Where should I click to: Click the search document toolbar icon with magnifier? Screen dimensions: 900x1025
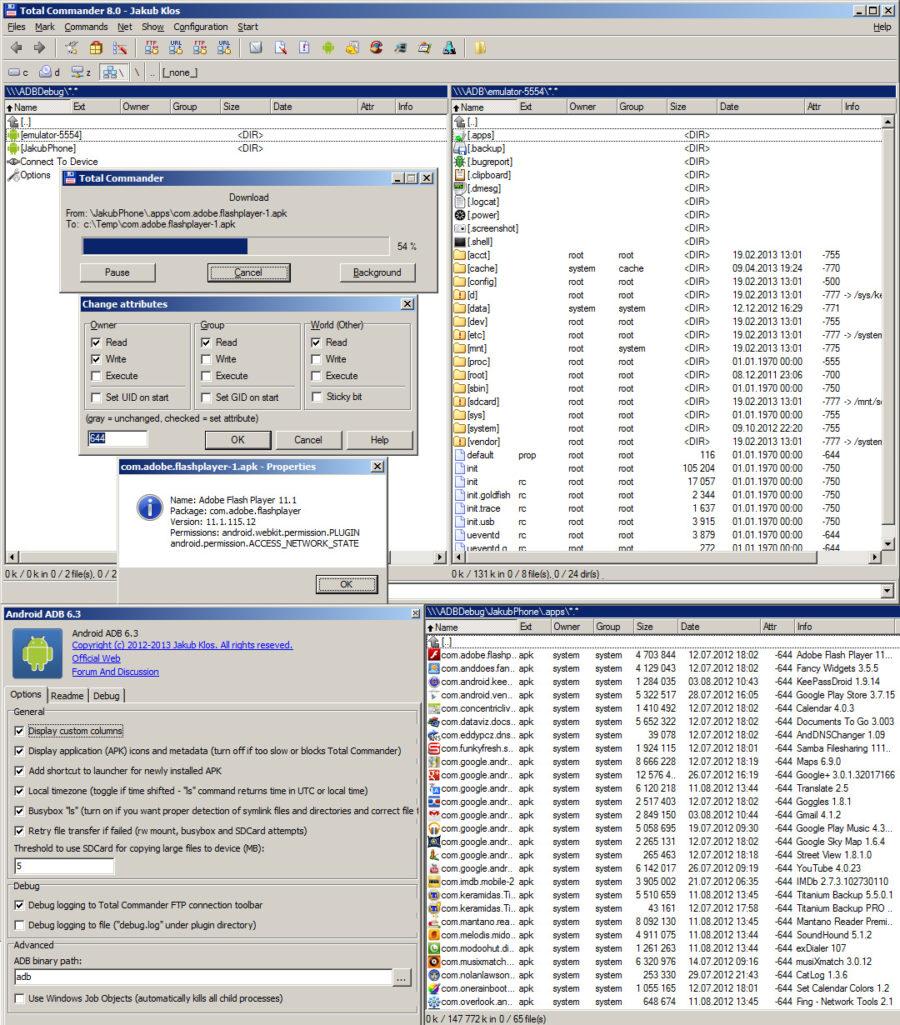(x=280, y=48)
